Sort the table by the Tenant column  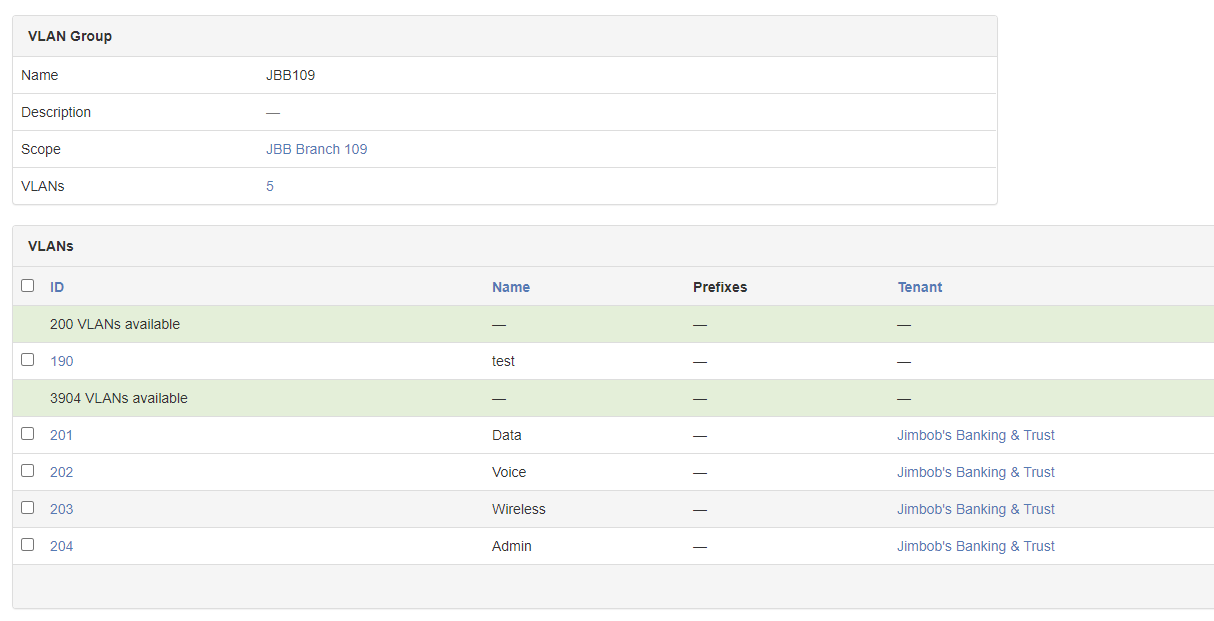pyautogui.click(x=920, y=286)
